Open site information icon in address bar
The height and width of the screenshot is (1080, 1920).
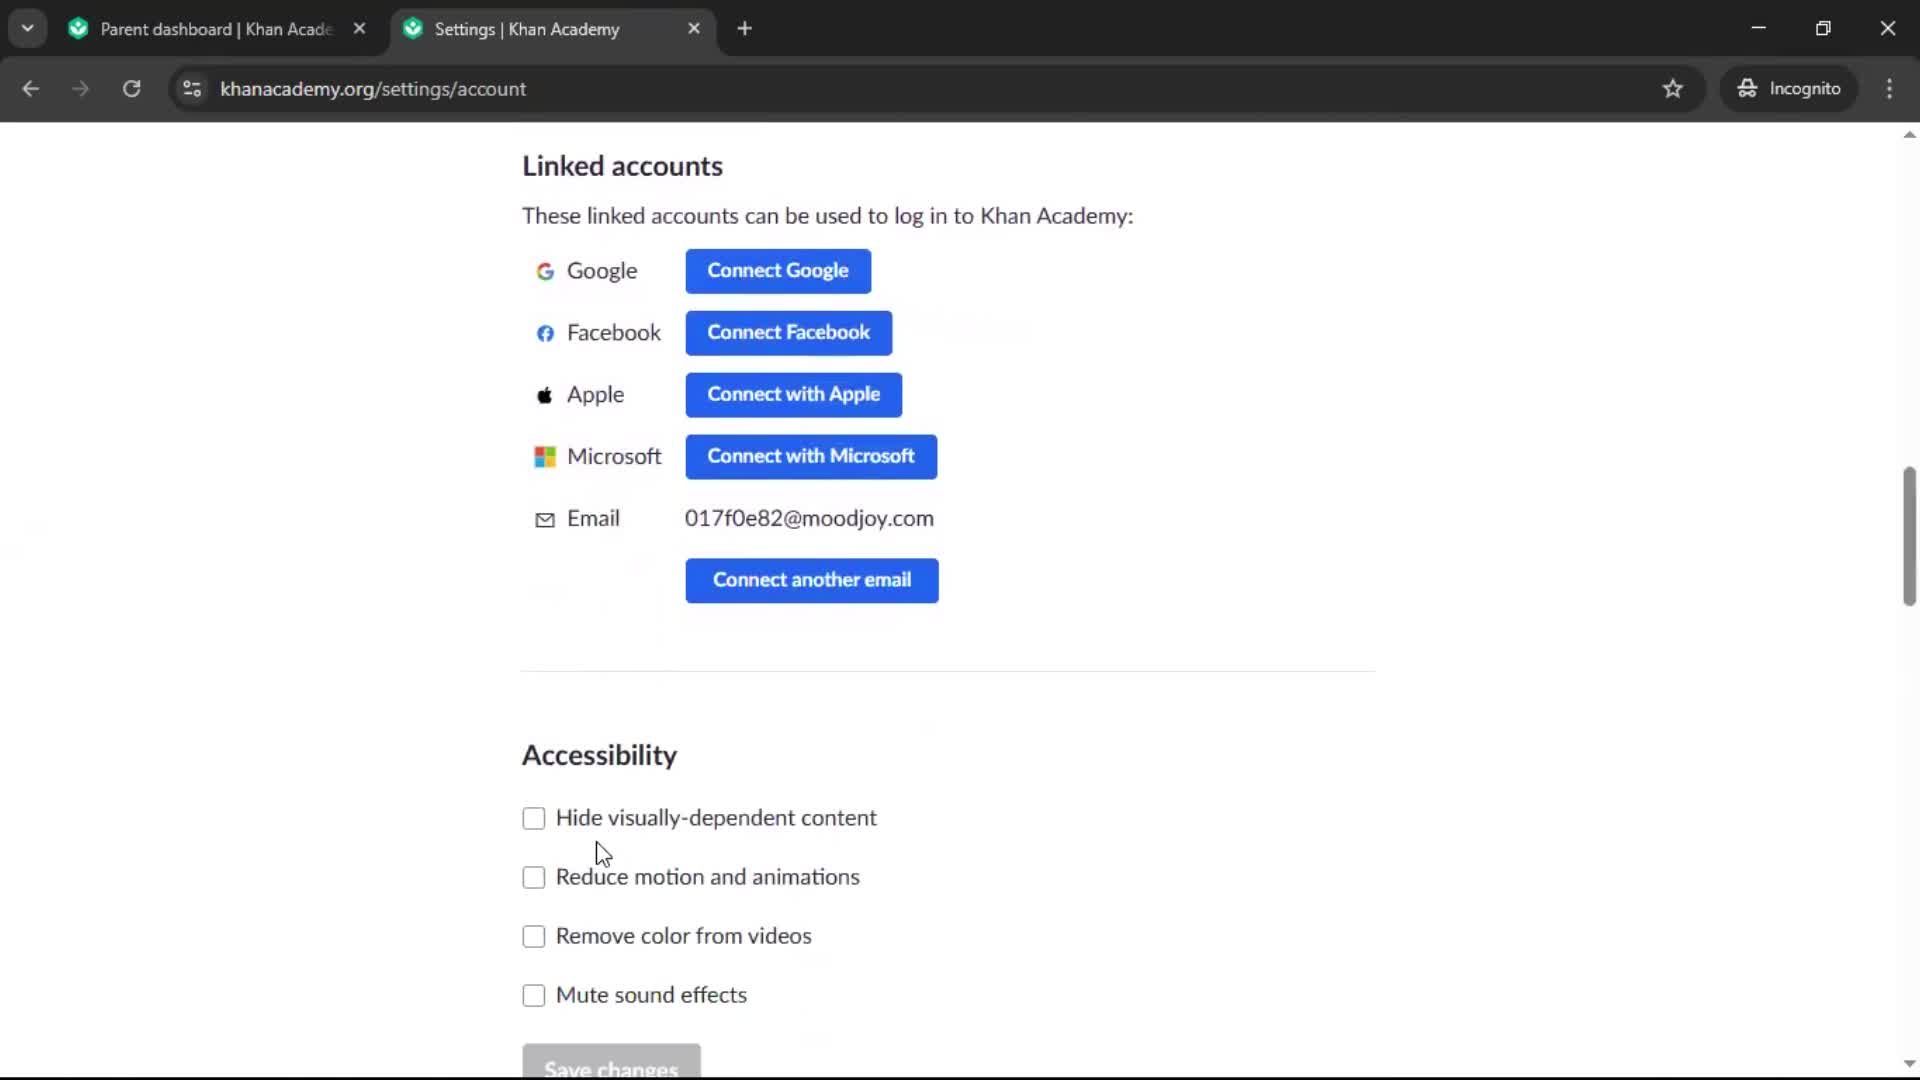(x=192, y=89)
